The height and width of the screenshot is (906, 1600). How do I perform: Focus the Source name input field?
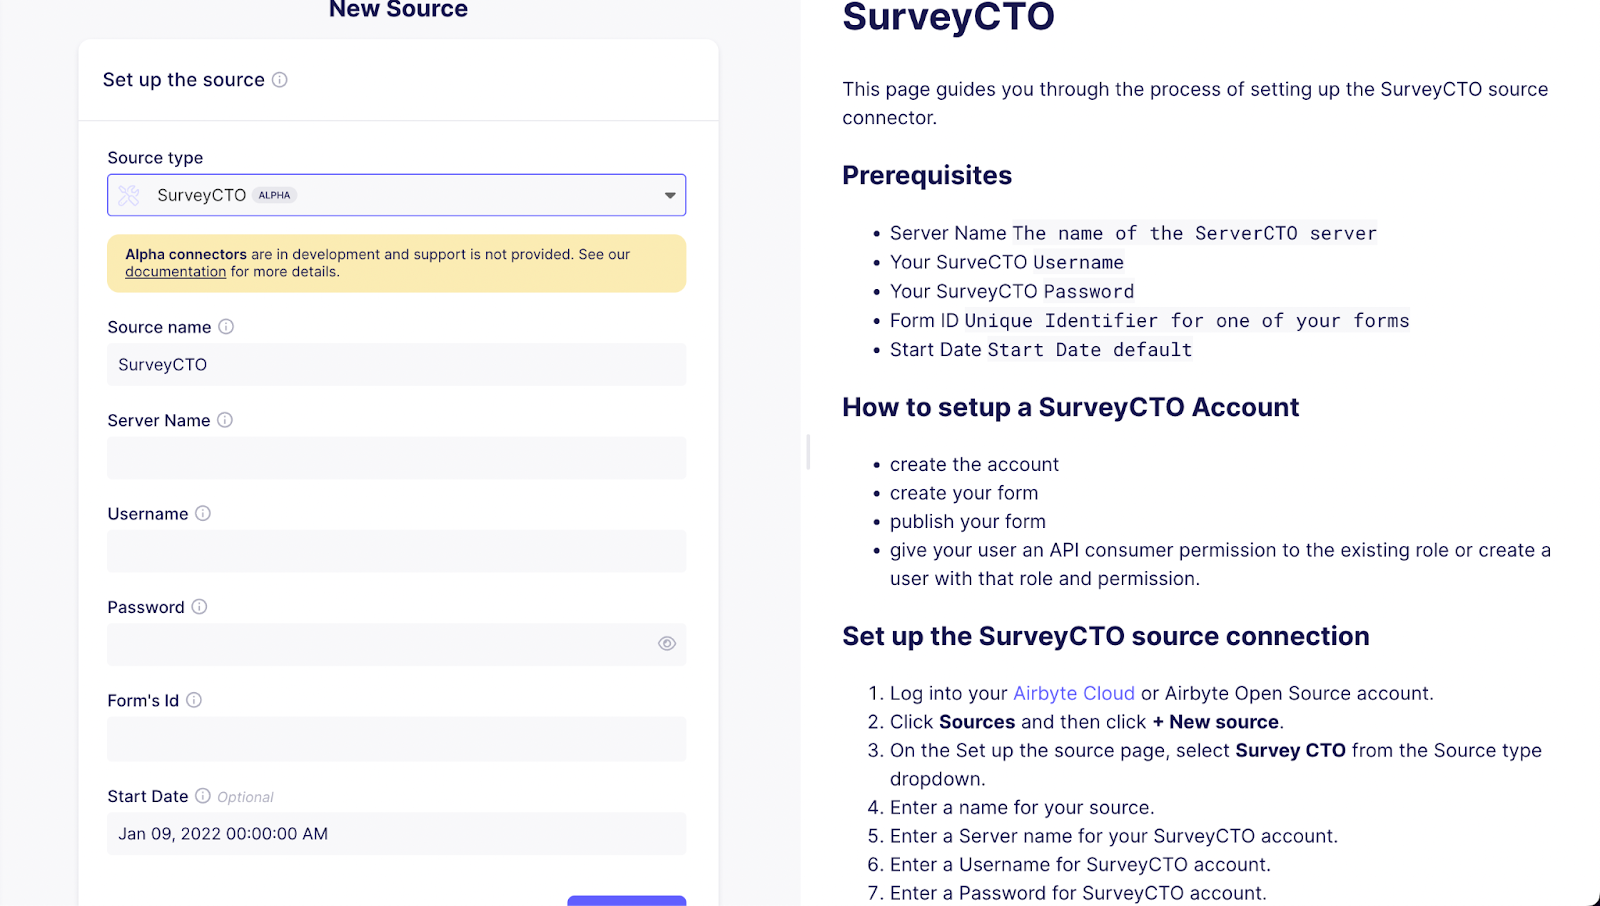pos(396,365)
